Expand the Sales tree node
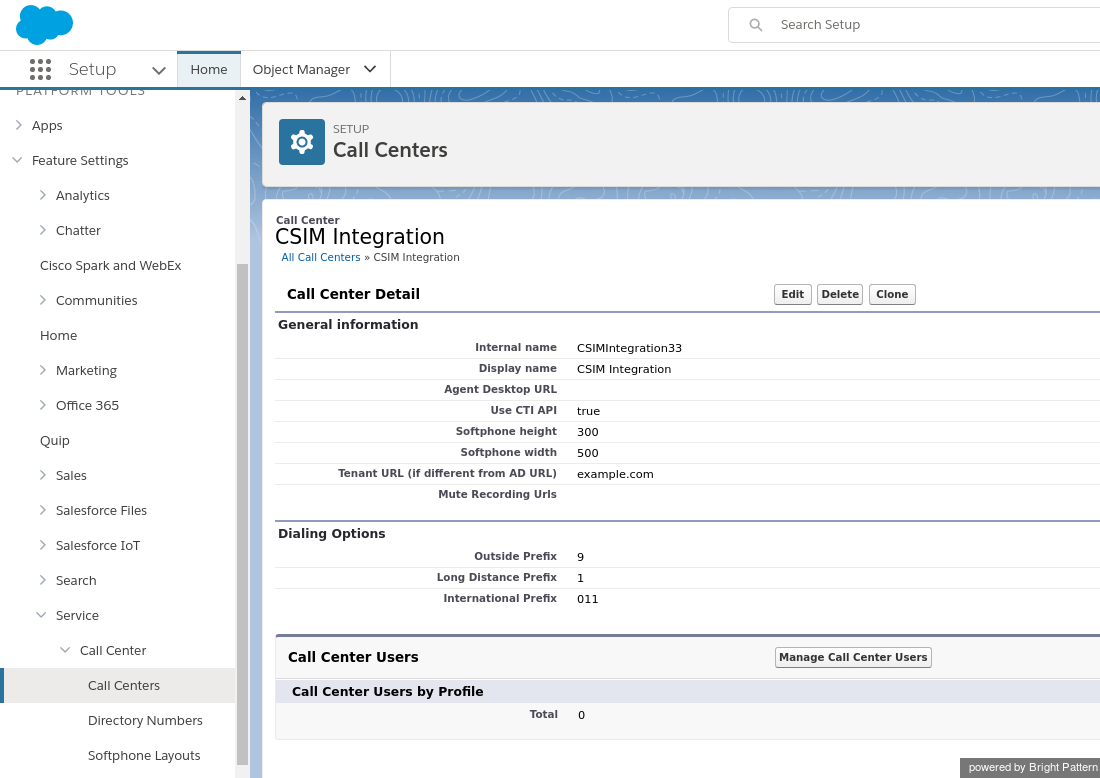The width and height of the screenshot is (1100, 778). 43,476
